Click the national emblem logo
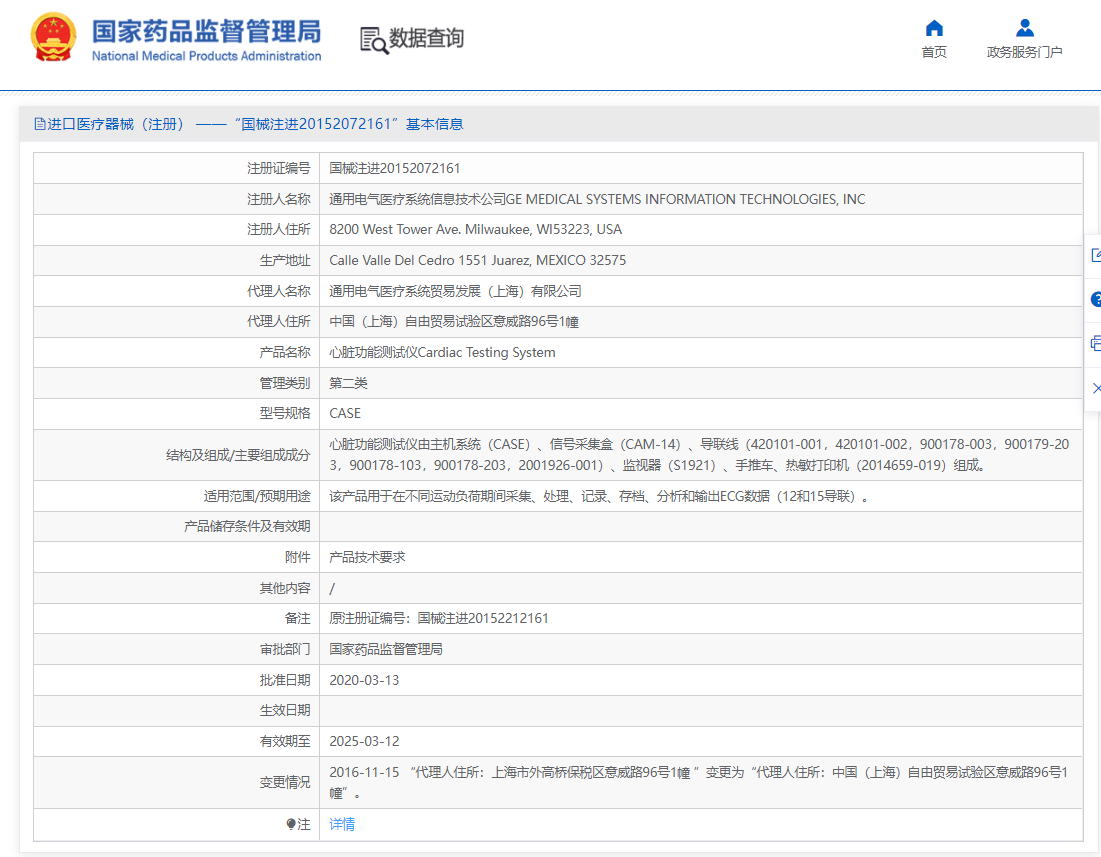Viewport: 1101px width, 857px height. coord(53,37)
